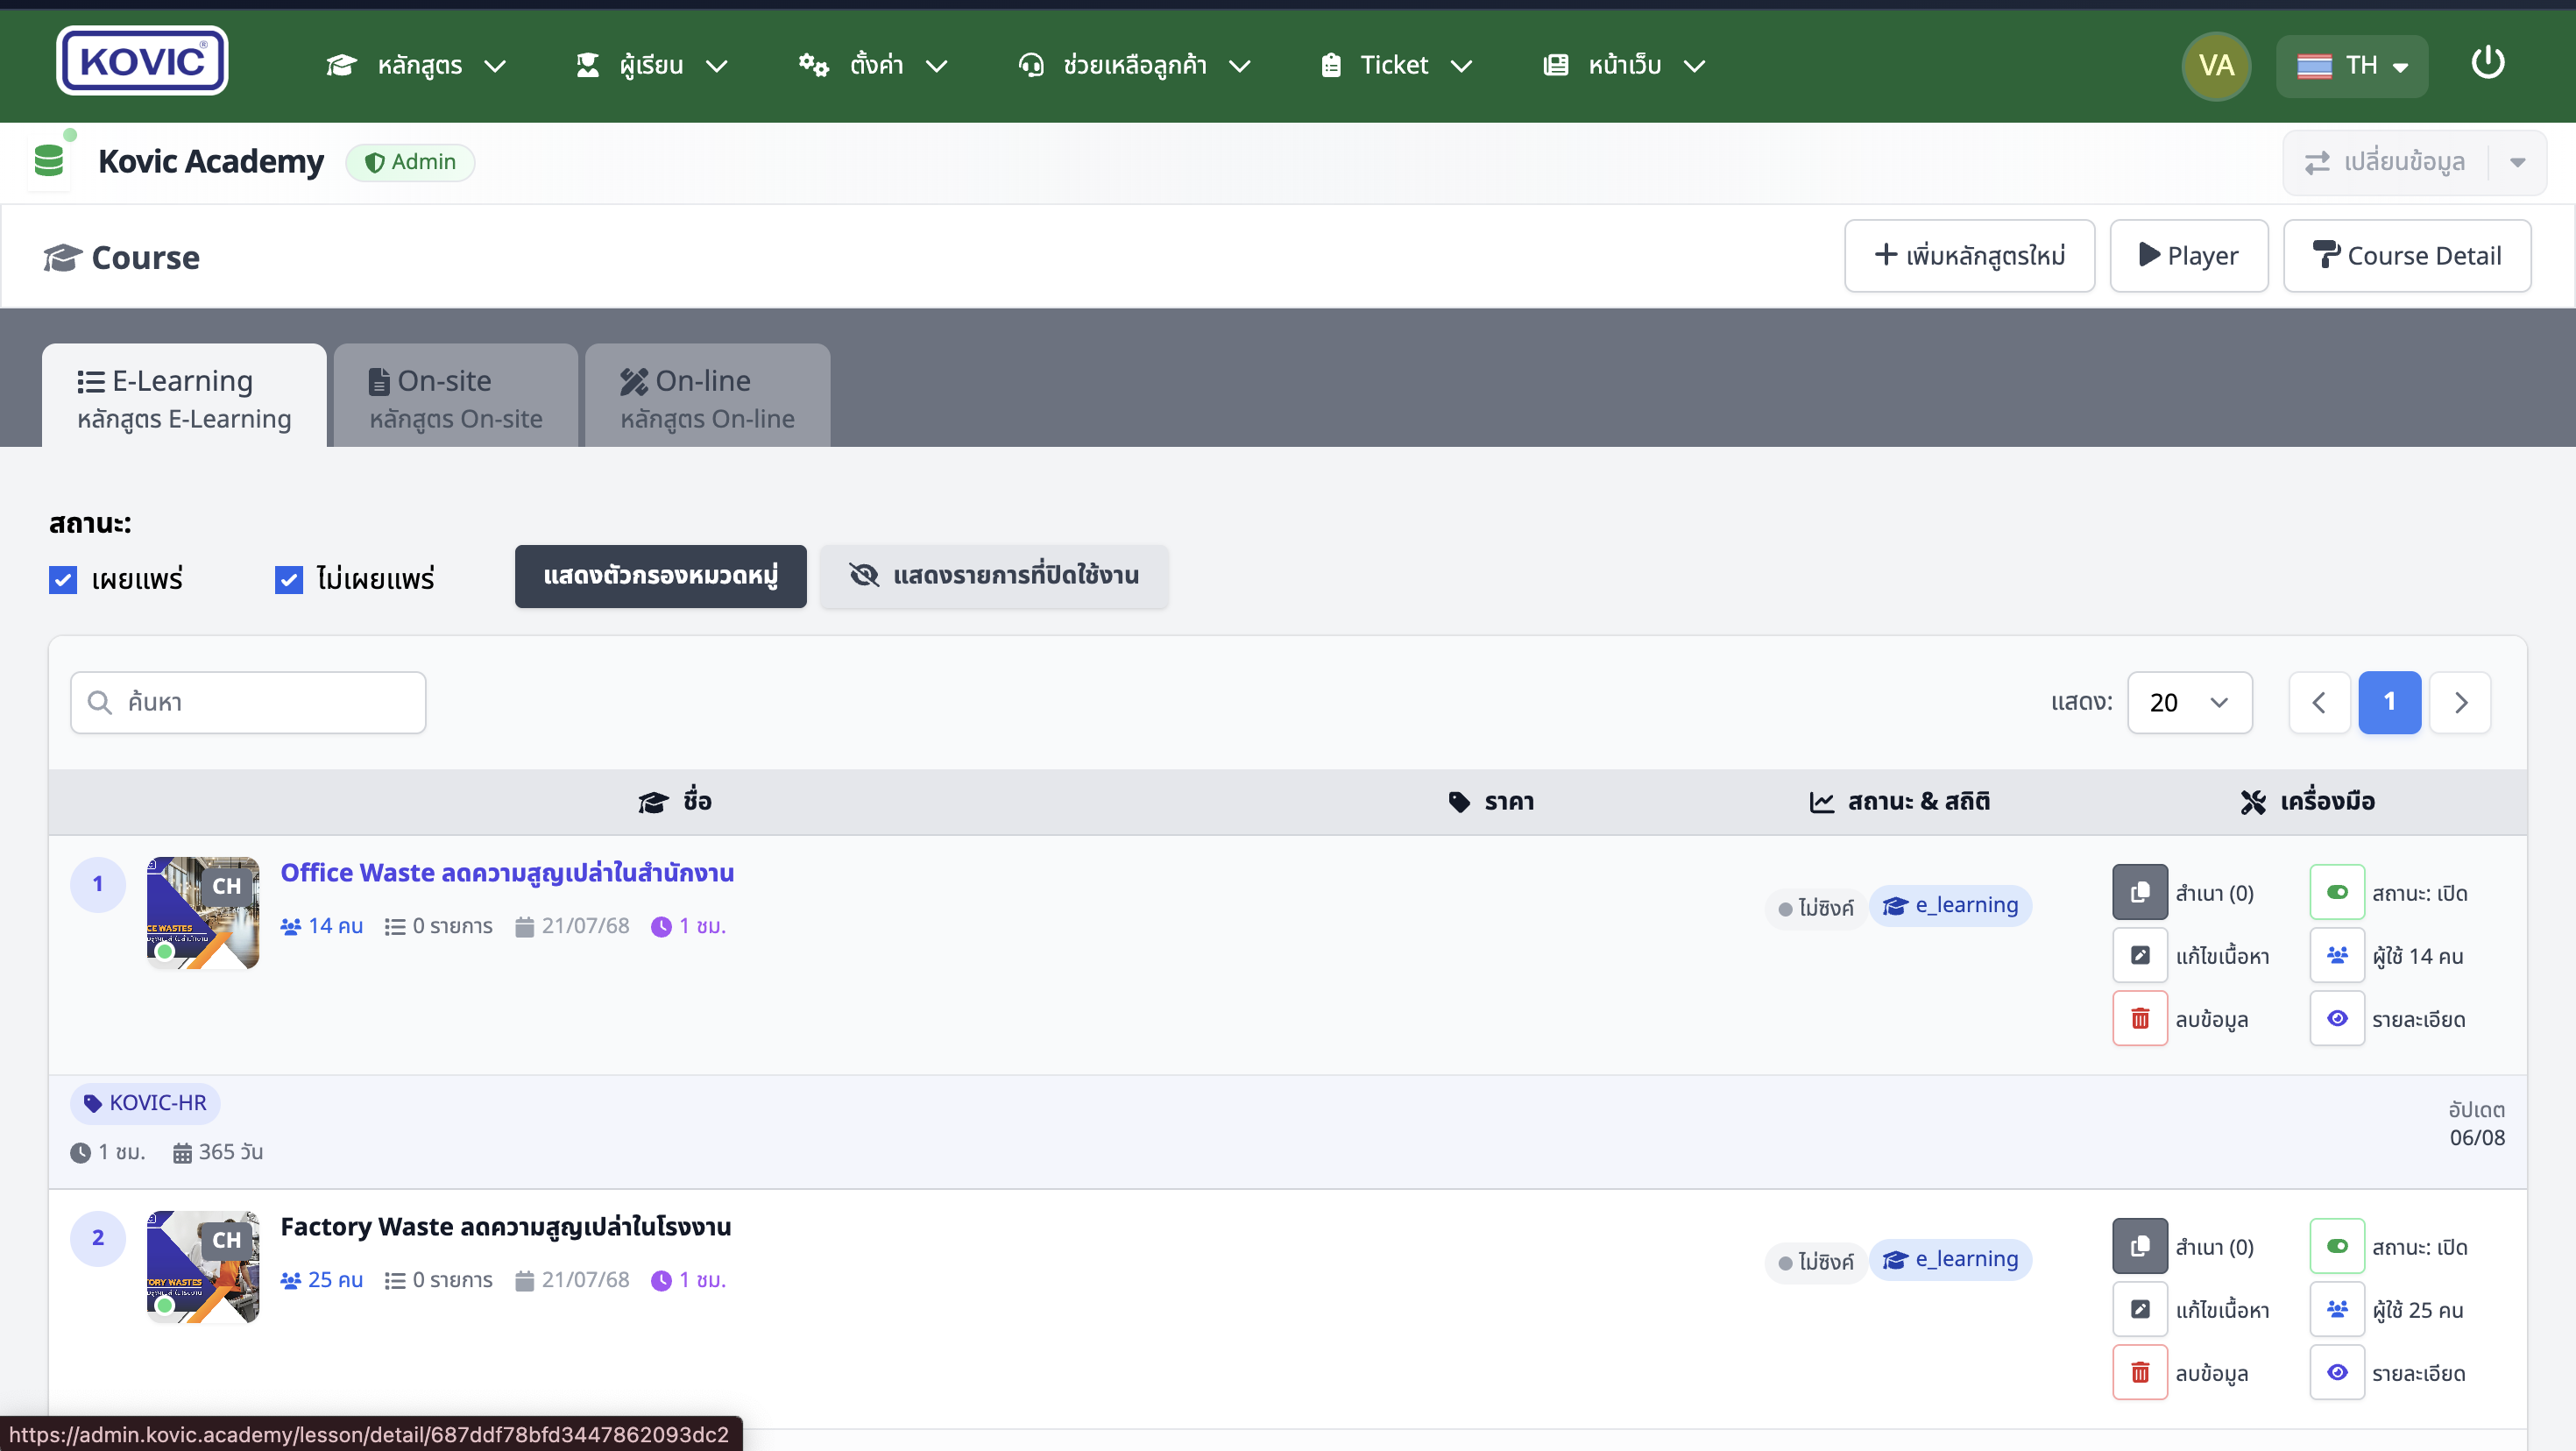Viewport: 2576px width, 1451px height.
Task: Toggle the open status of Office Waste
Action: [x=2336, y=892]
